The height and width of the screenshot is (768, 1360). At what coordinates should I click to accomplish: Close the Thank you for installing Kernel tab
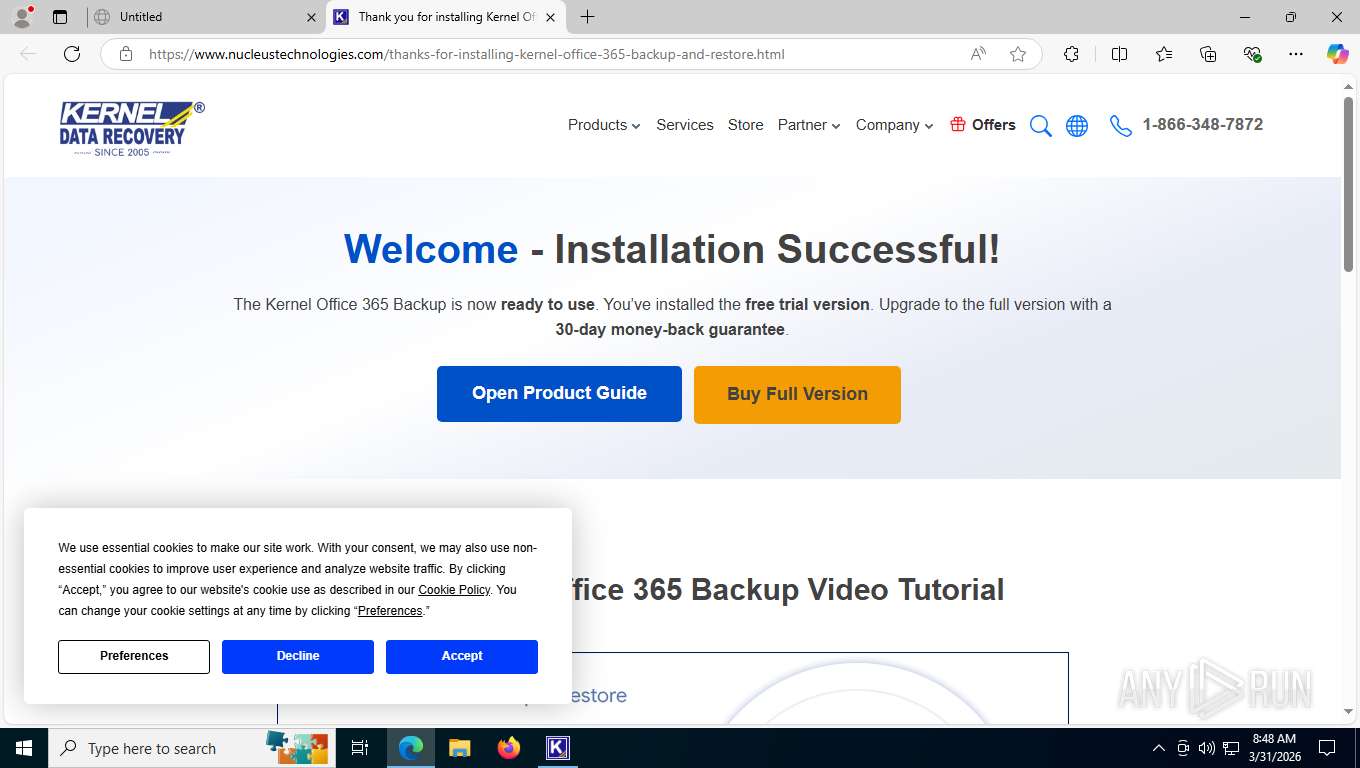click(x=551, y=17)
